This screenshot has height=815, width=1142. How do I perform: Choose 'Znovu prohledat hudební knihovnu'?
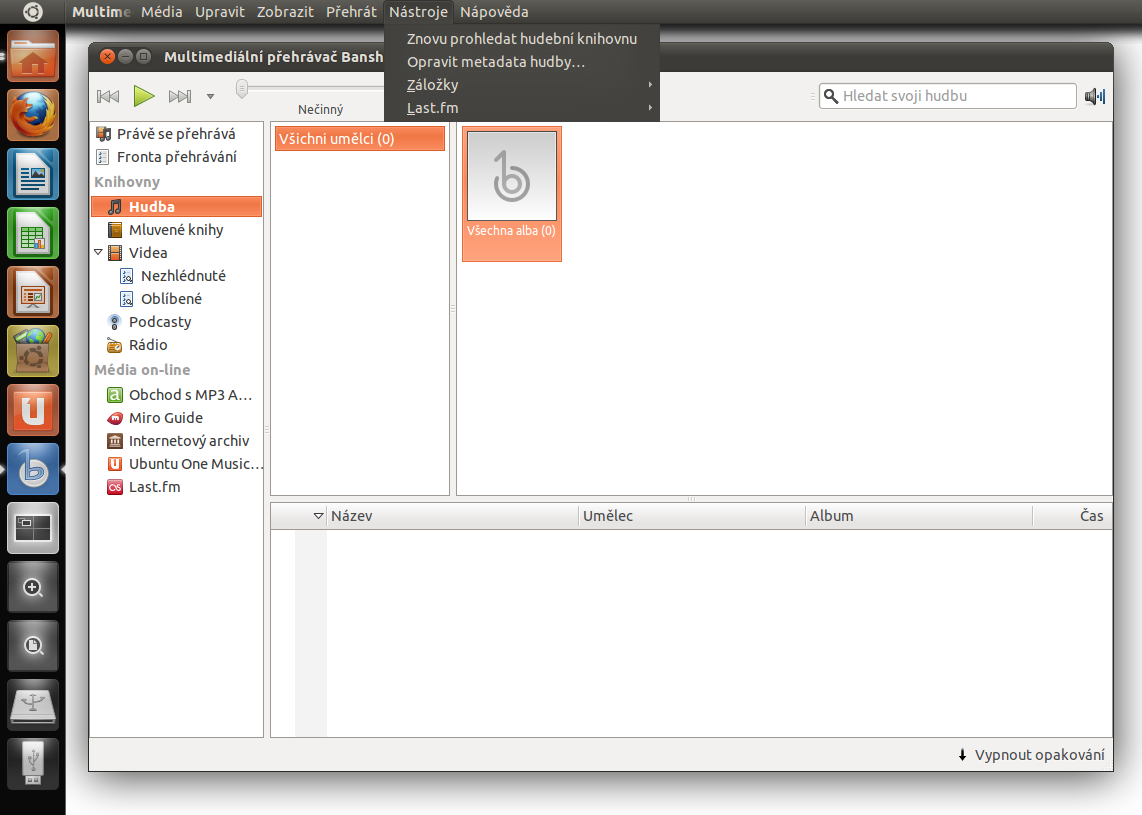[521, 39]
